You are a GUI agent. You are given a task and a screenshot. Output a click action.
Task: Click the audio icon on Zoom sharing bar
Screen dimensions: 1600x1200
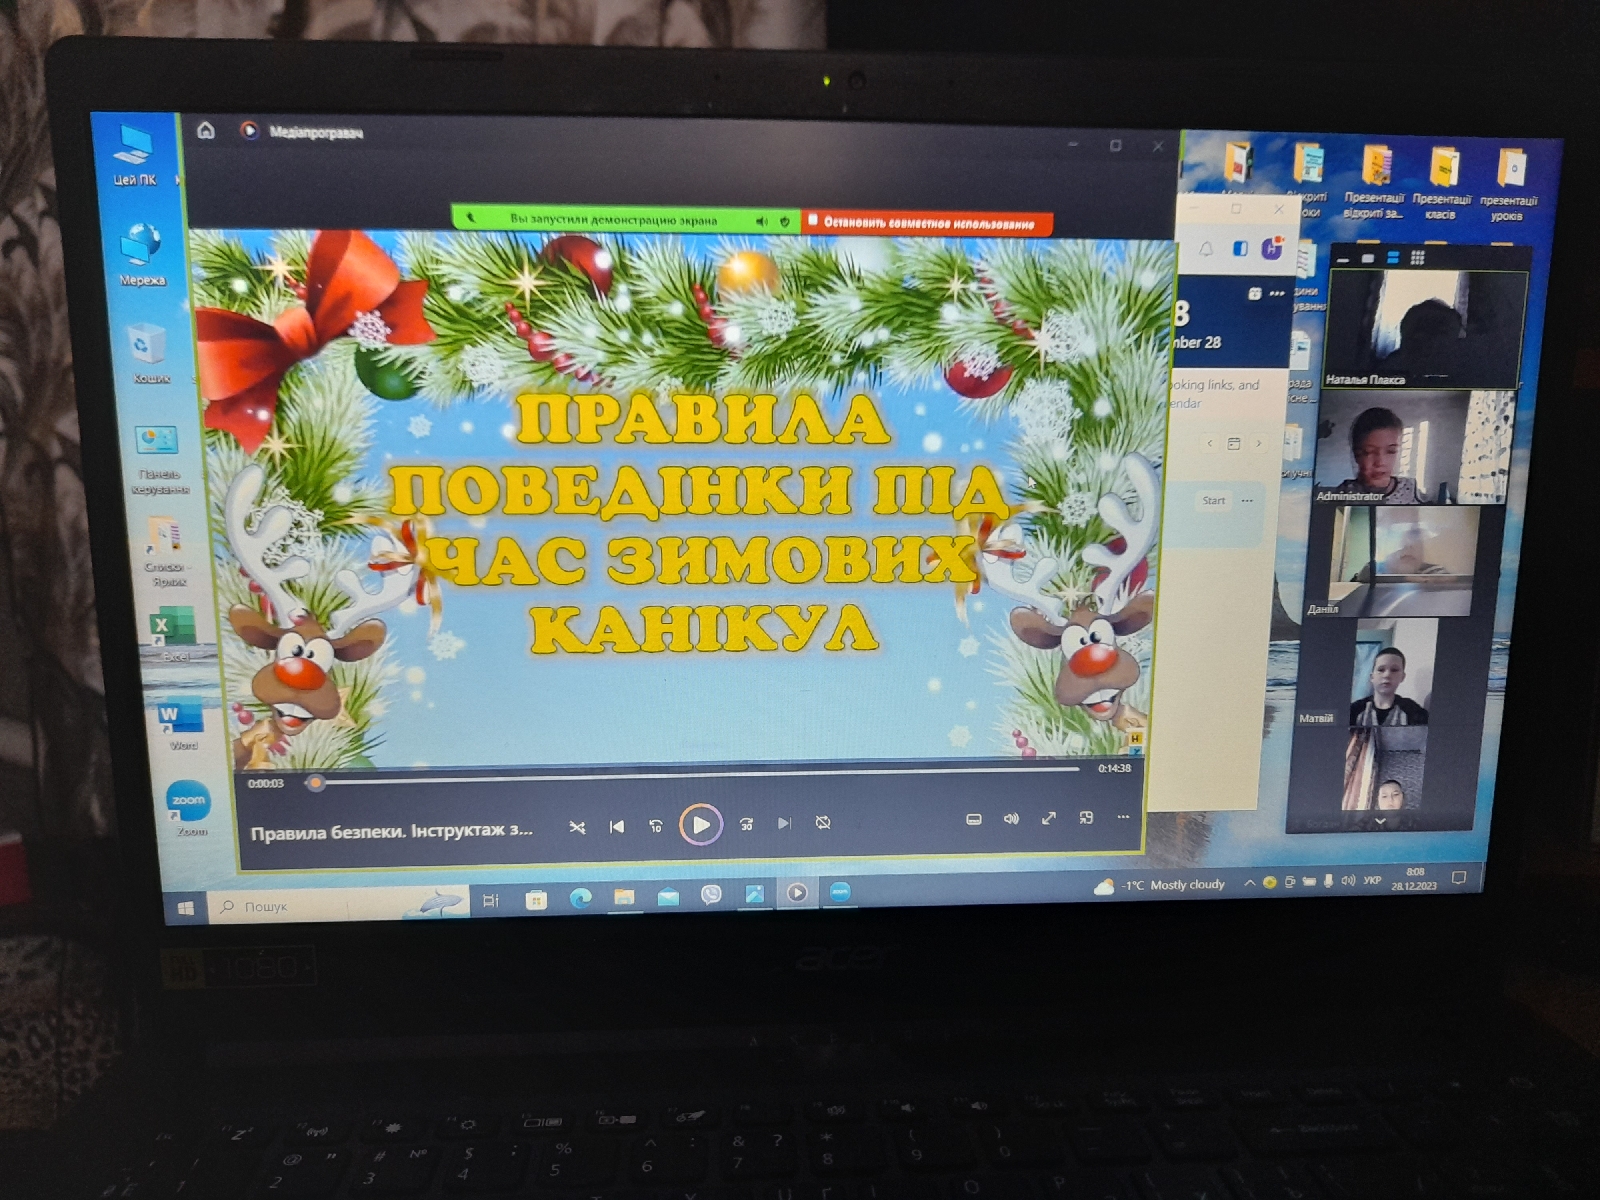tap(761, 221)
